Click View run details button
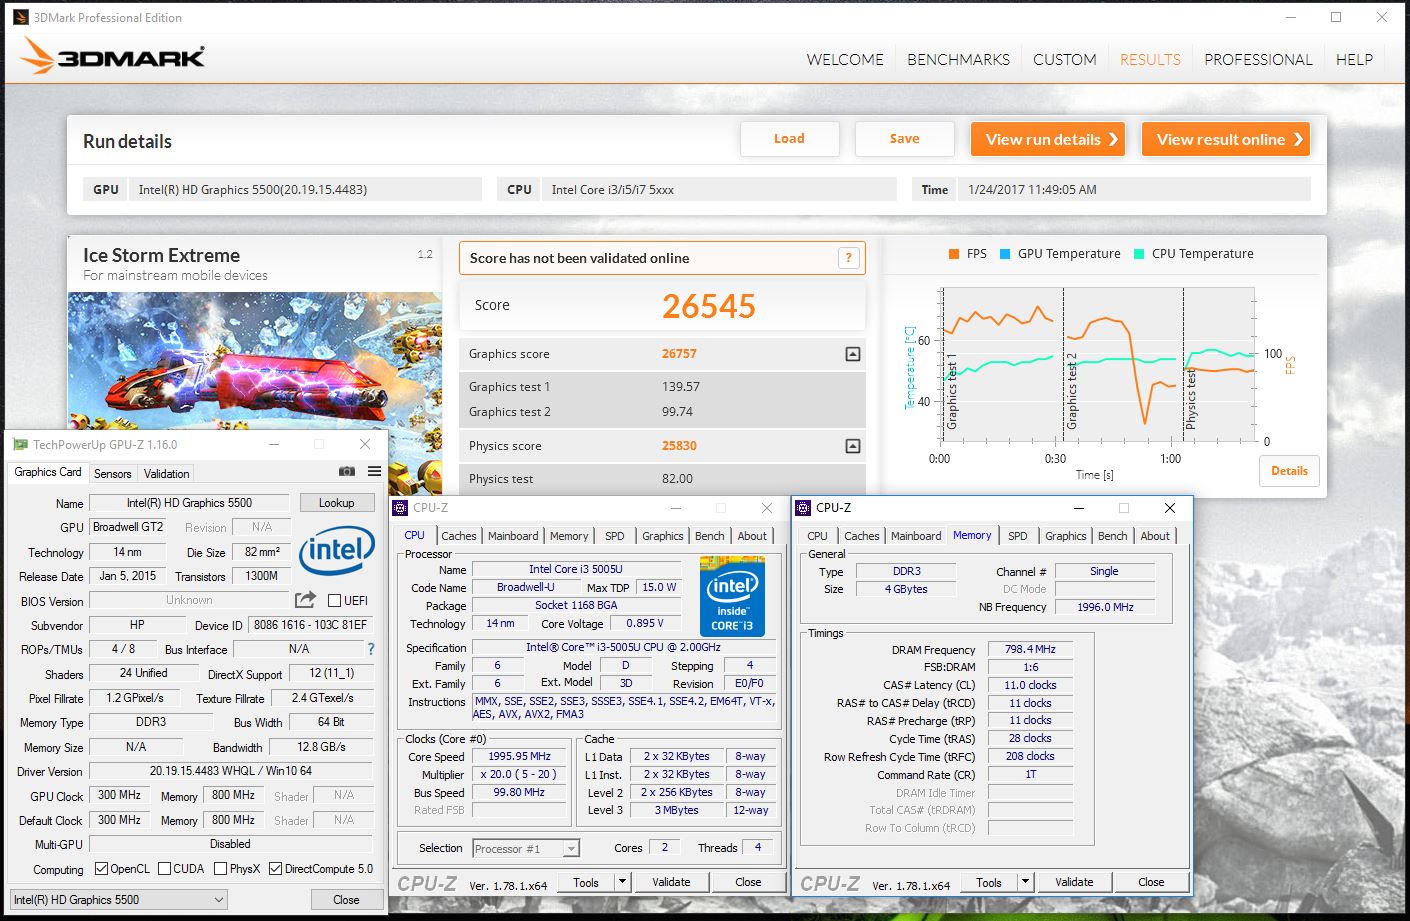Viewport: 1410px width, 921px height. [x=1048, y=139]
